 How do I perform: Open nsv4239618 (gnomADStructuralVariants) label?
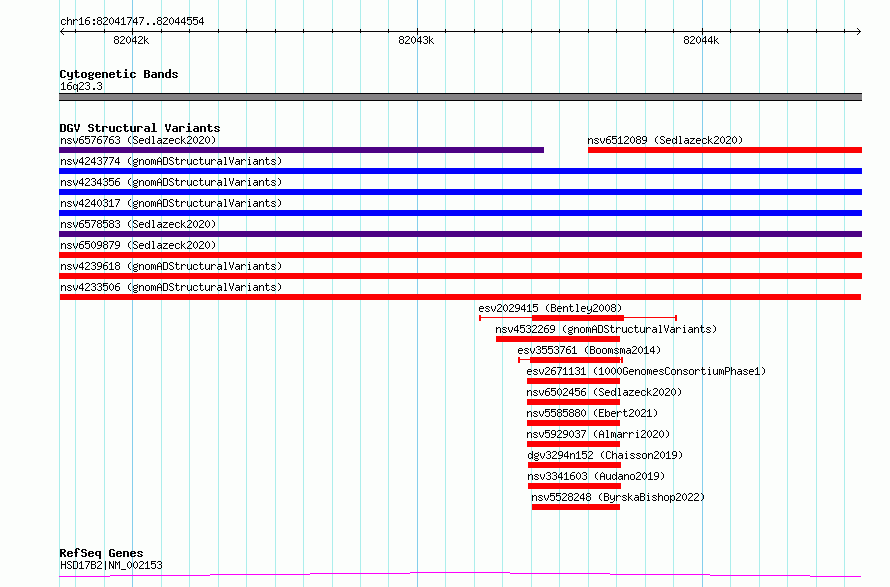(171, 266)
